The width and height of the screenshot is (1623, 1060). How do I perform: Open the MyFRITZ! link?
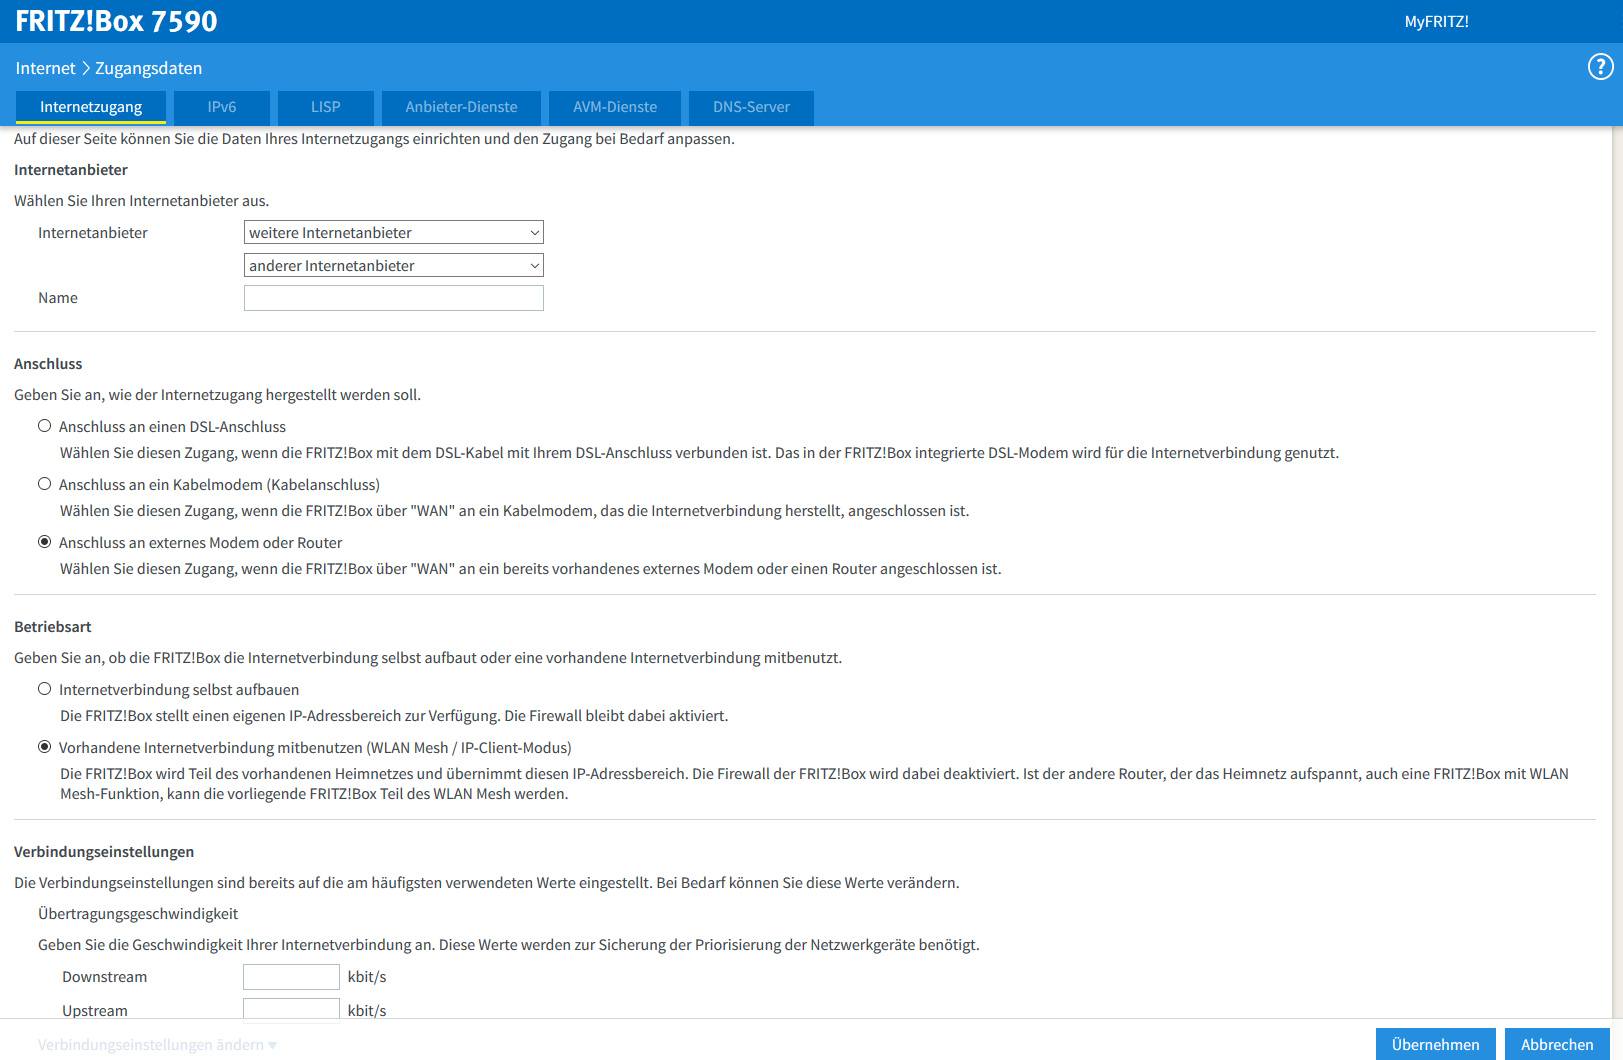(1436, 21)
